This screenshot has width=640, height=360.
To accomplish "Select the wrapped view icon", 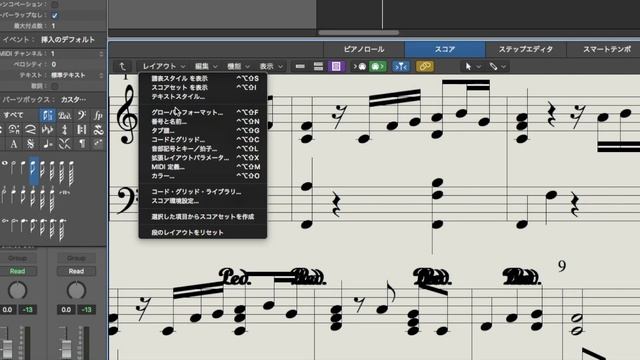I will [318, 67].
